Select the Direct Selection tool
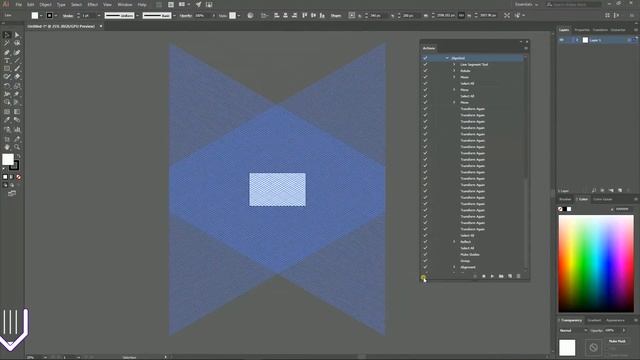Image resolution: width=640 pixels, height=360 pixels. coord(17,35)
